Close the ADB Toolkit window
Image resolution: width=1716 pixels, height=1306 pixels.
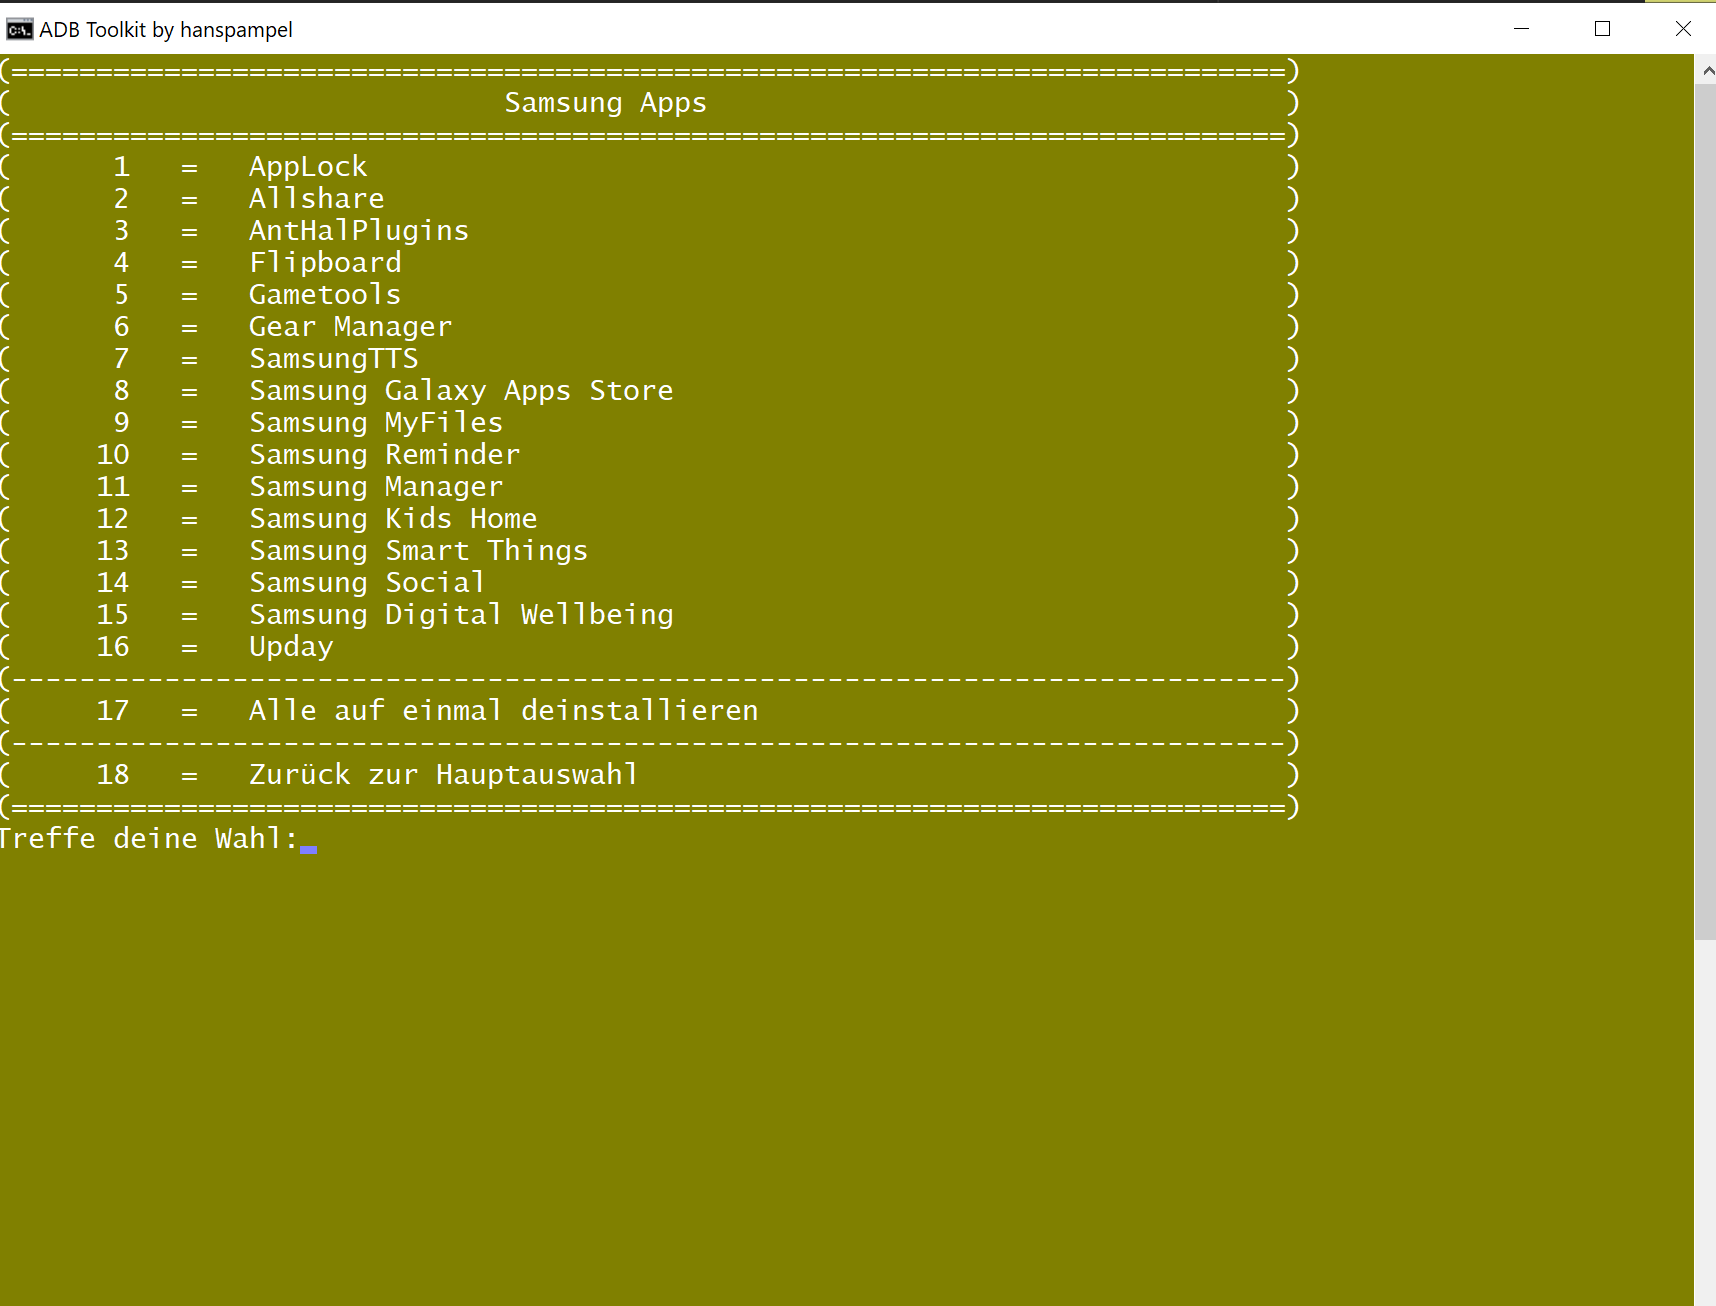pos(1683,29)
